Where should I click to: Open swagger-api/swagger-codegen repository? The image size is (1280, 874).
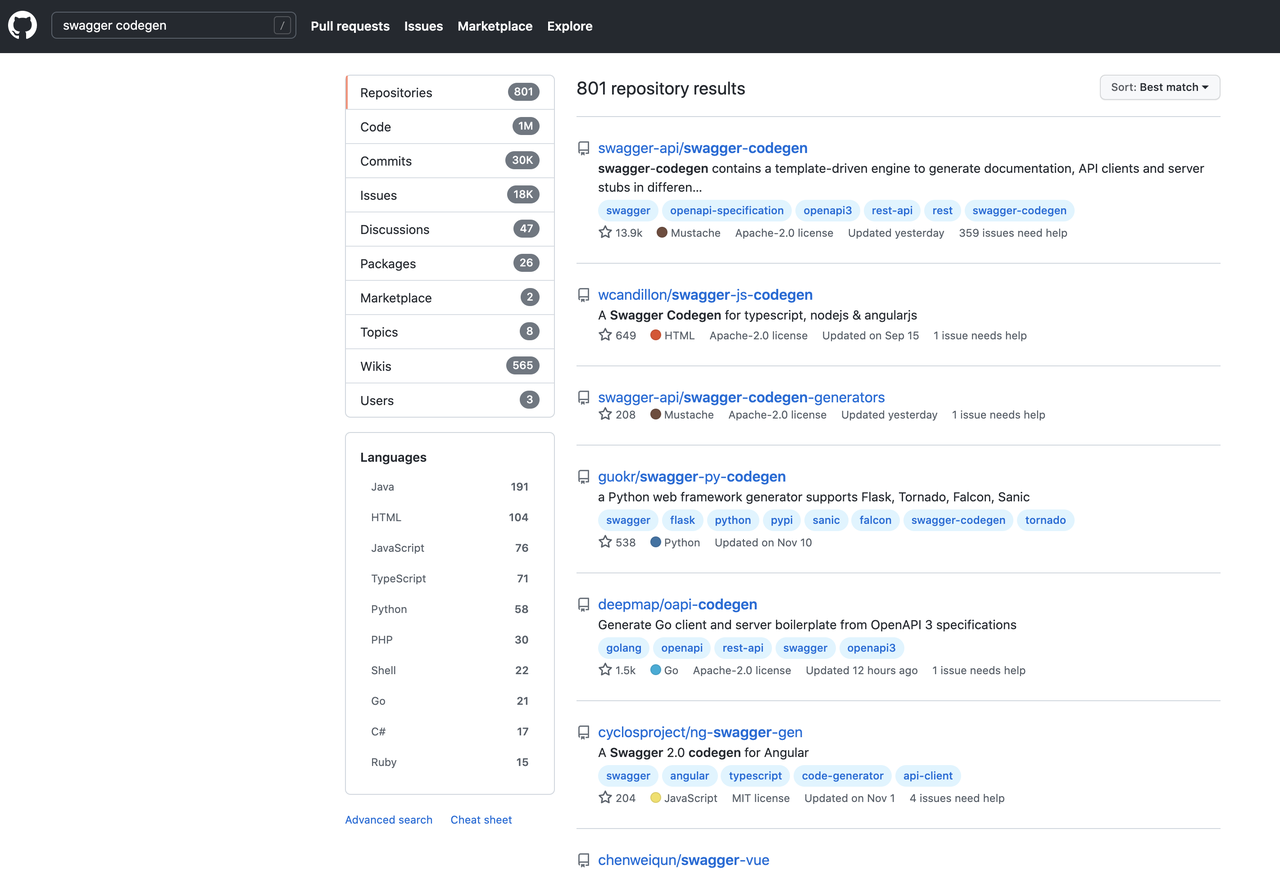(x=703, y=148)
